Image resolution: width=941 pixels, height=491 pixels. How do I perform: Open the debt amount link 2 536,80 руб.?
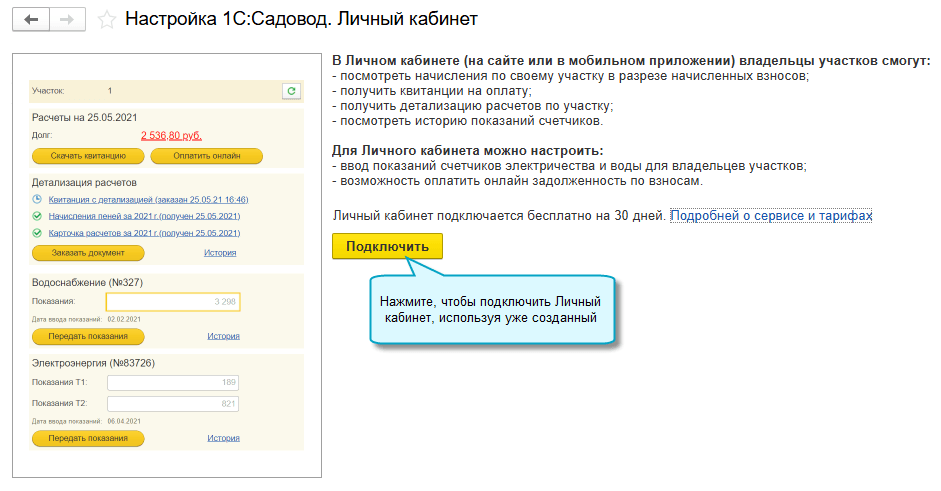pos(172,136)
